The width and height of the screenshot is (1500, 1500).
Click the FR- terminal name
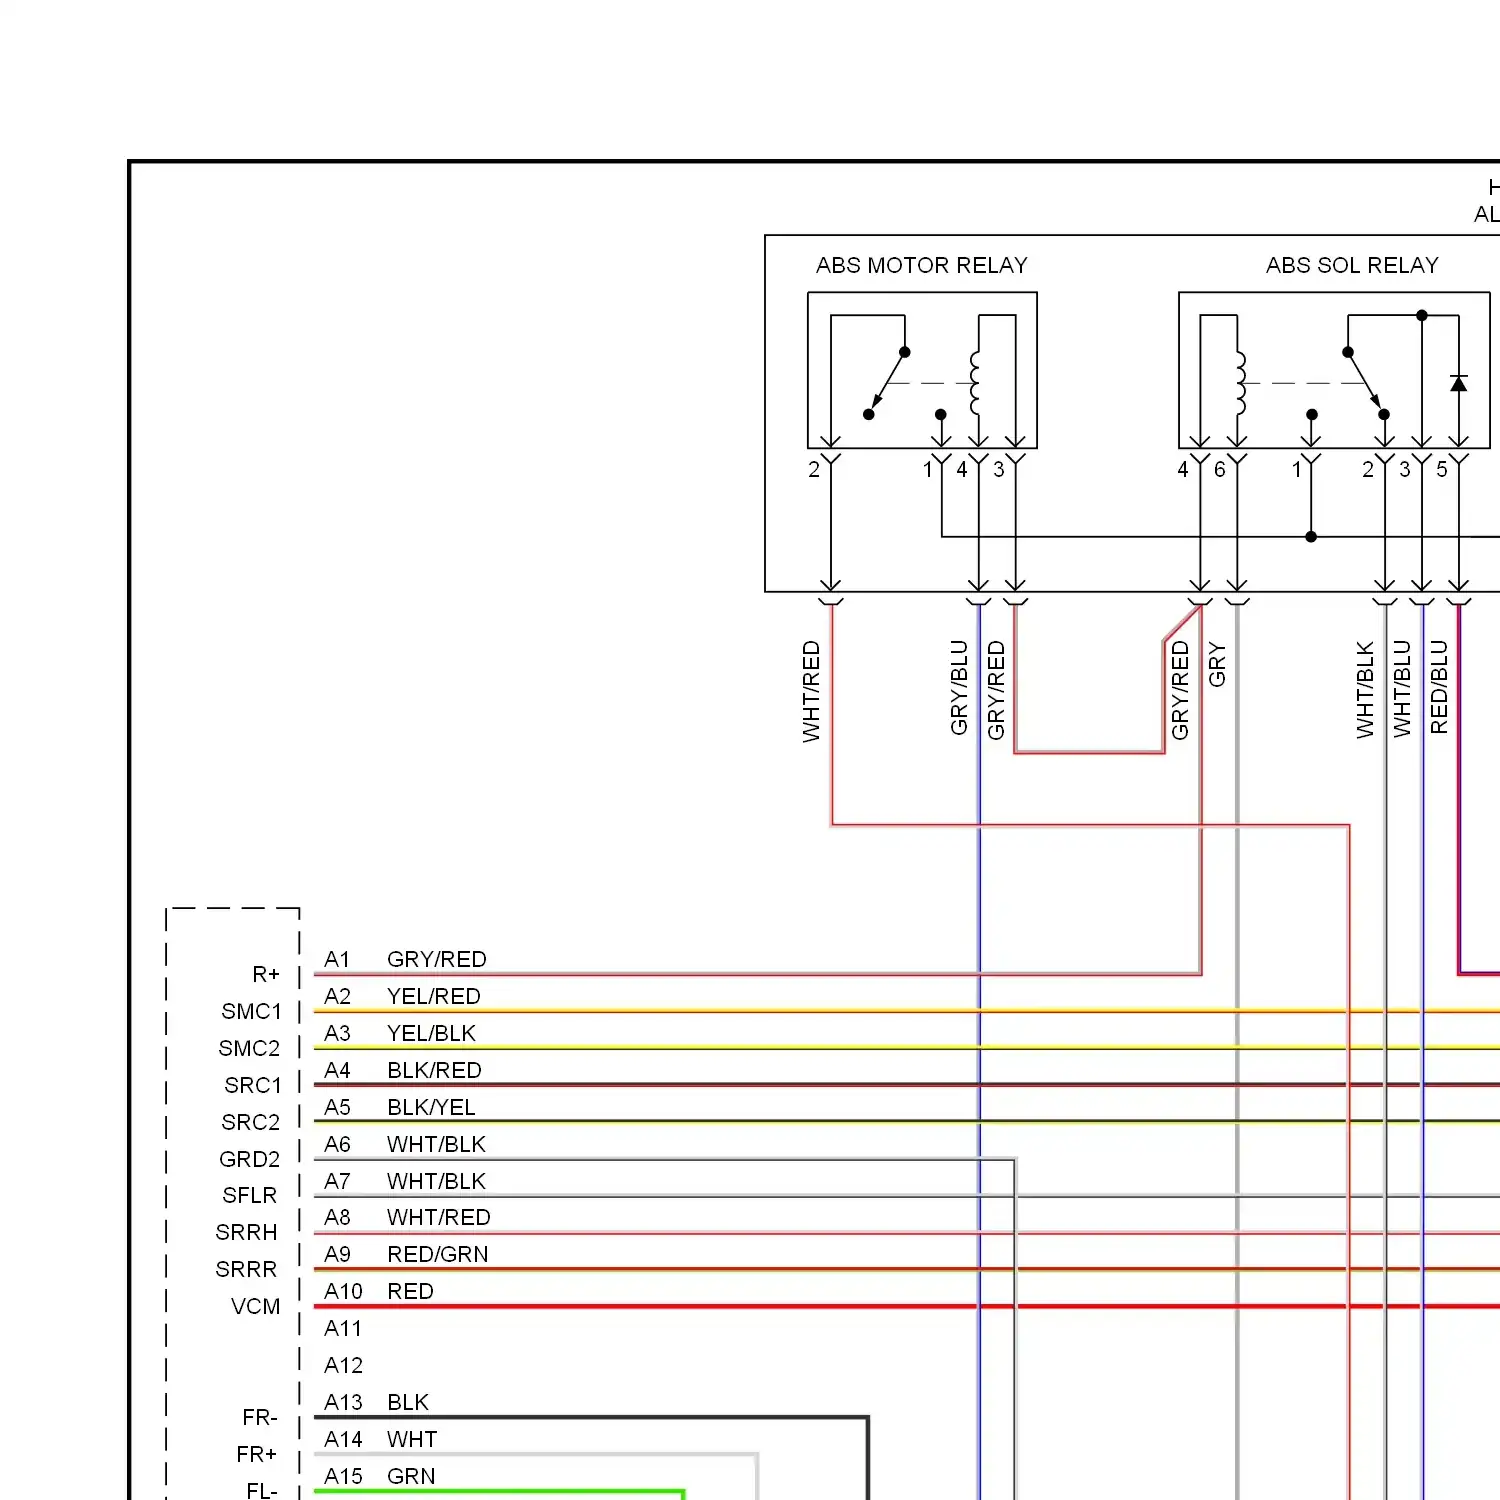click(x=260, y=1417)
